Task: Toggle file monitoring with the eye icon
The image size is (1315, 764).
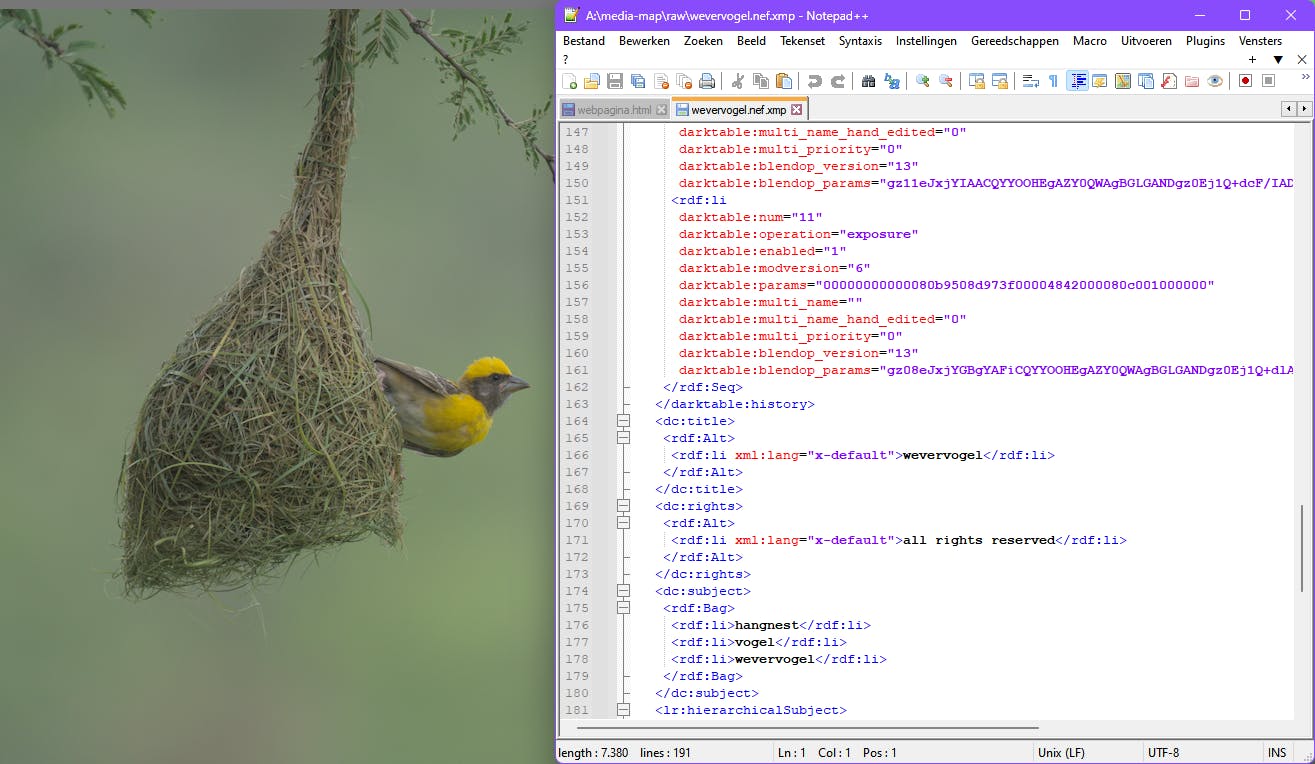Action: (x=1215, y=82)
